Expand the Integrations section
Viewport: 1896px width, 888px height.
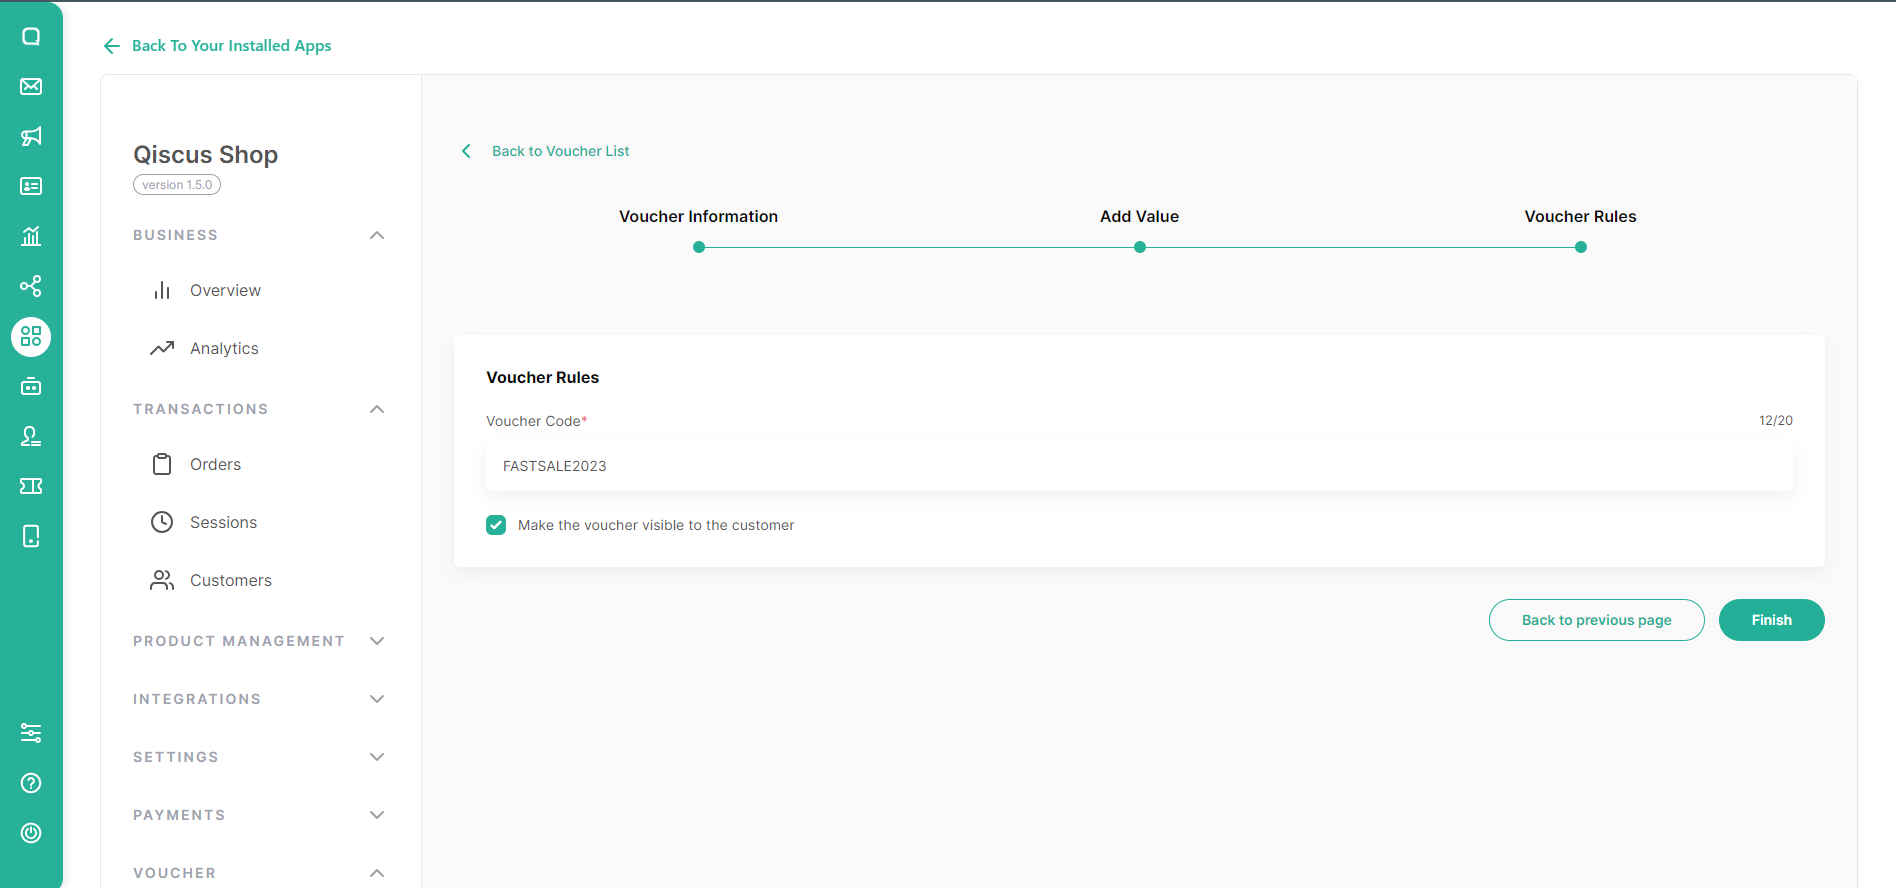(x=376, y=699)
